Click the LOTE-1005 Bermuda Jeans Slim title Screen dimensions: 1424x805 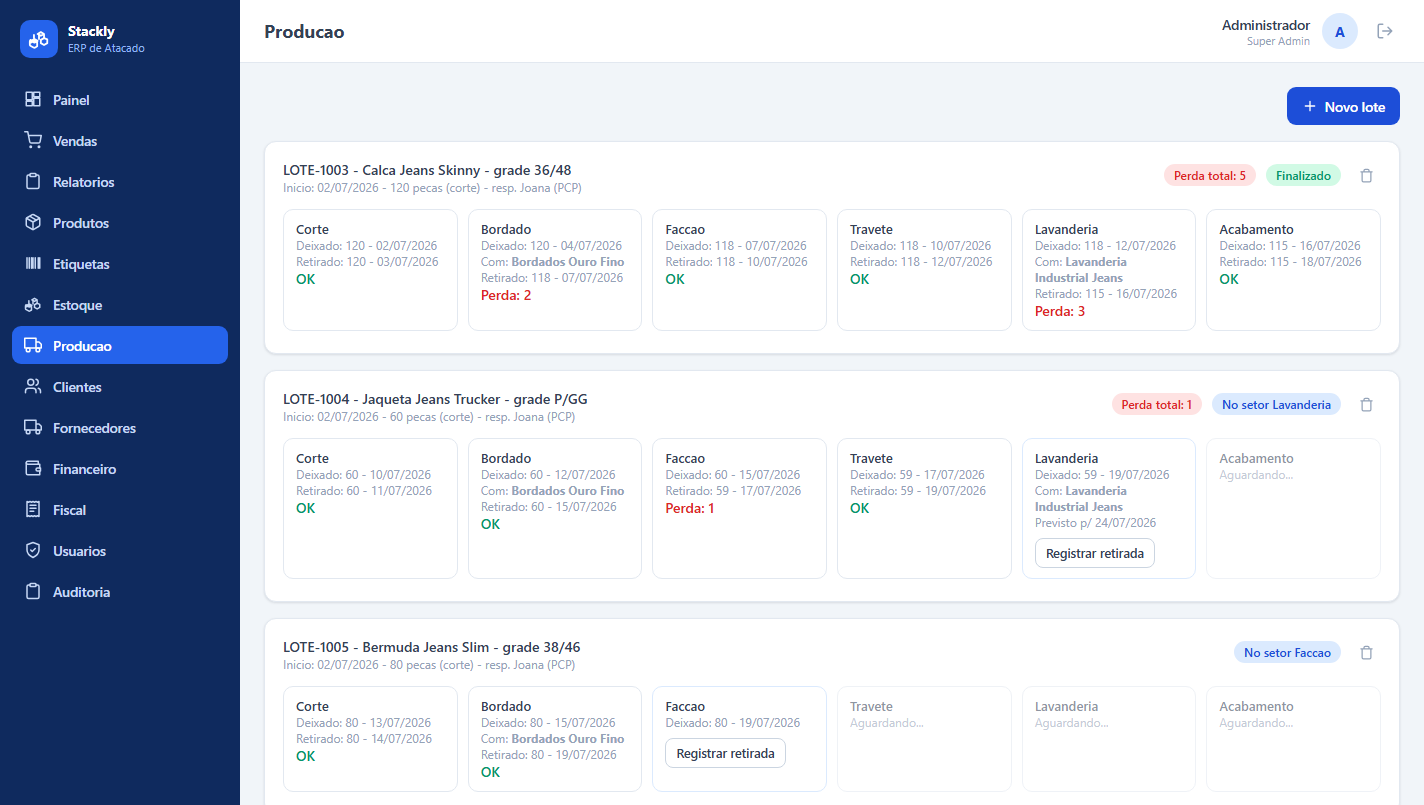click(432, 647)
